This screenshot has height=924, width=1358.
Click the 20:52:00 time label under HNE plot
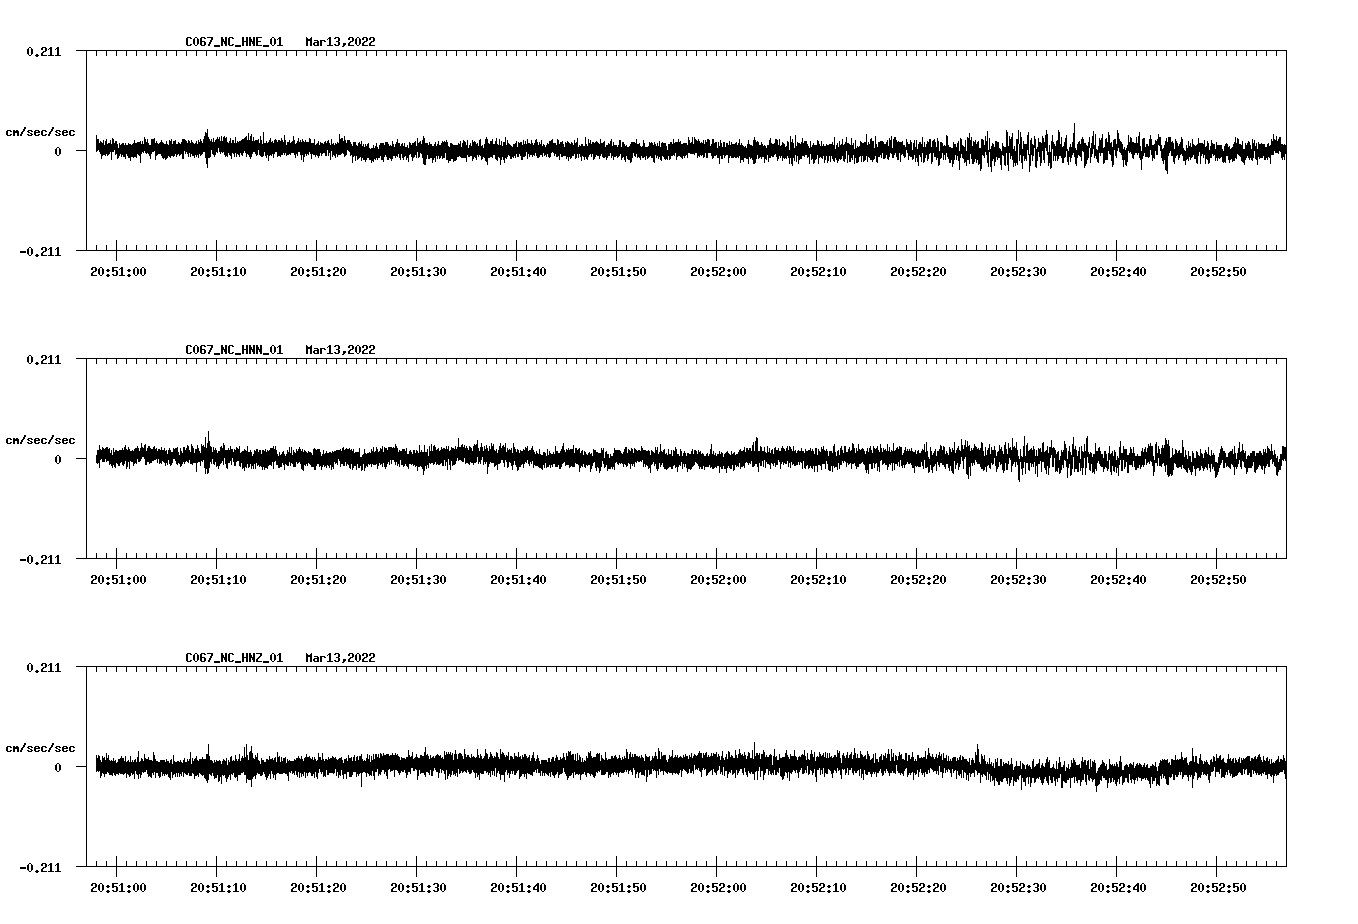pos(718,272)
